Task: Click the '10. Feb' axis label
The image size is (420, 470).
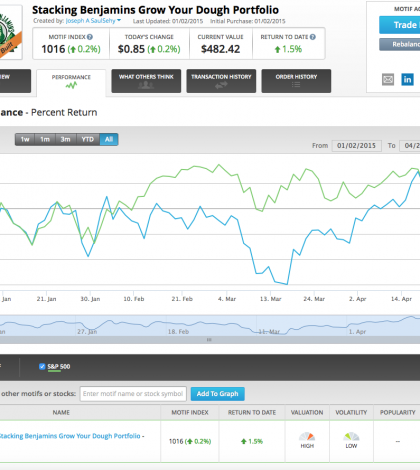Action: click(134, 299)
